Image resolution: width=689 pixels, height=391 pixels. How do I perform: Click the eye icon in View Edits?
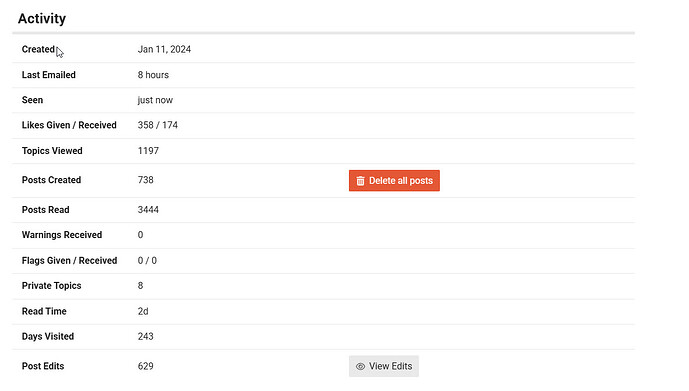(x=360, y=366)
